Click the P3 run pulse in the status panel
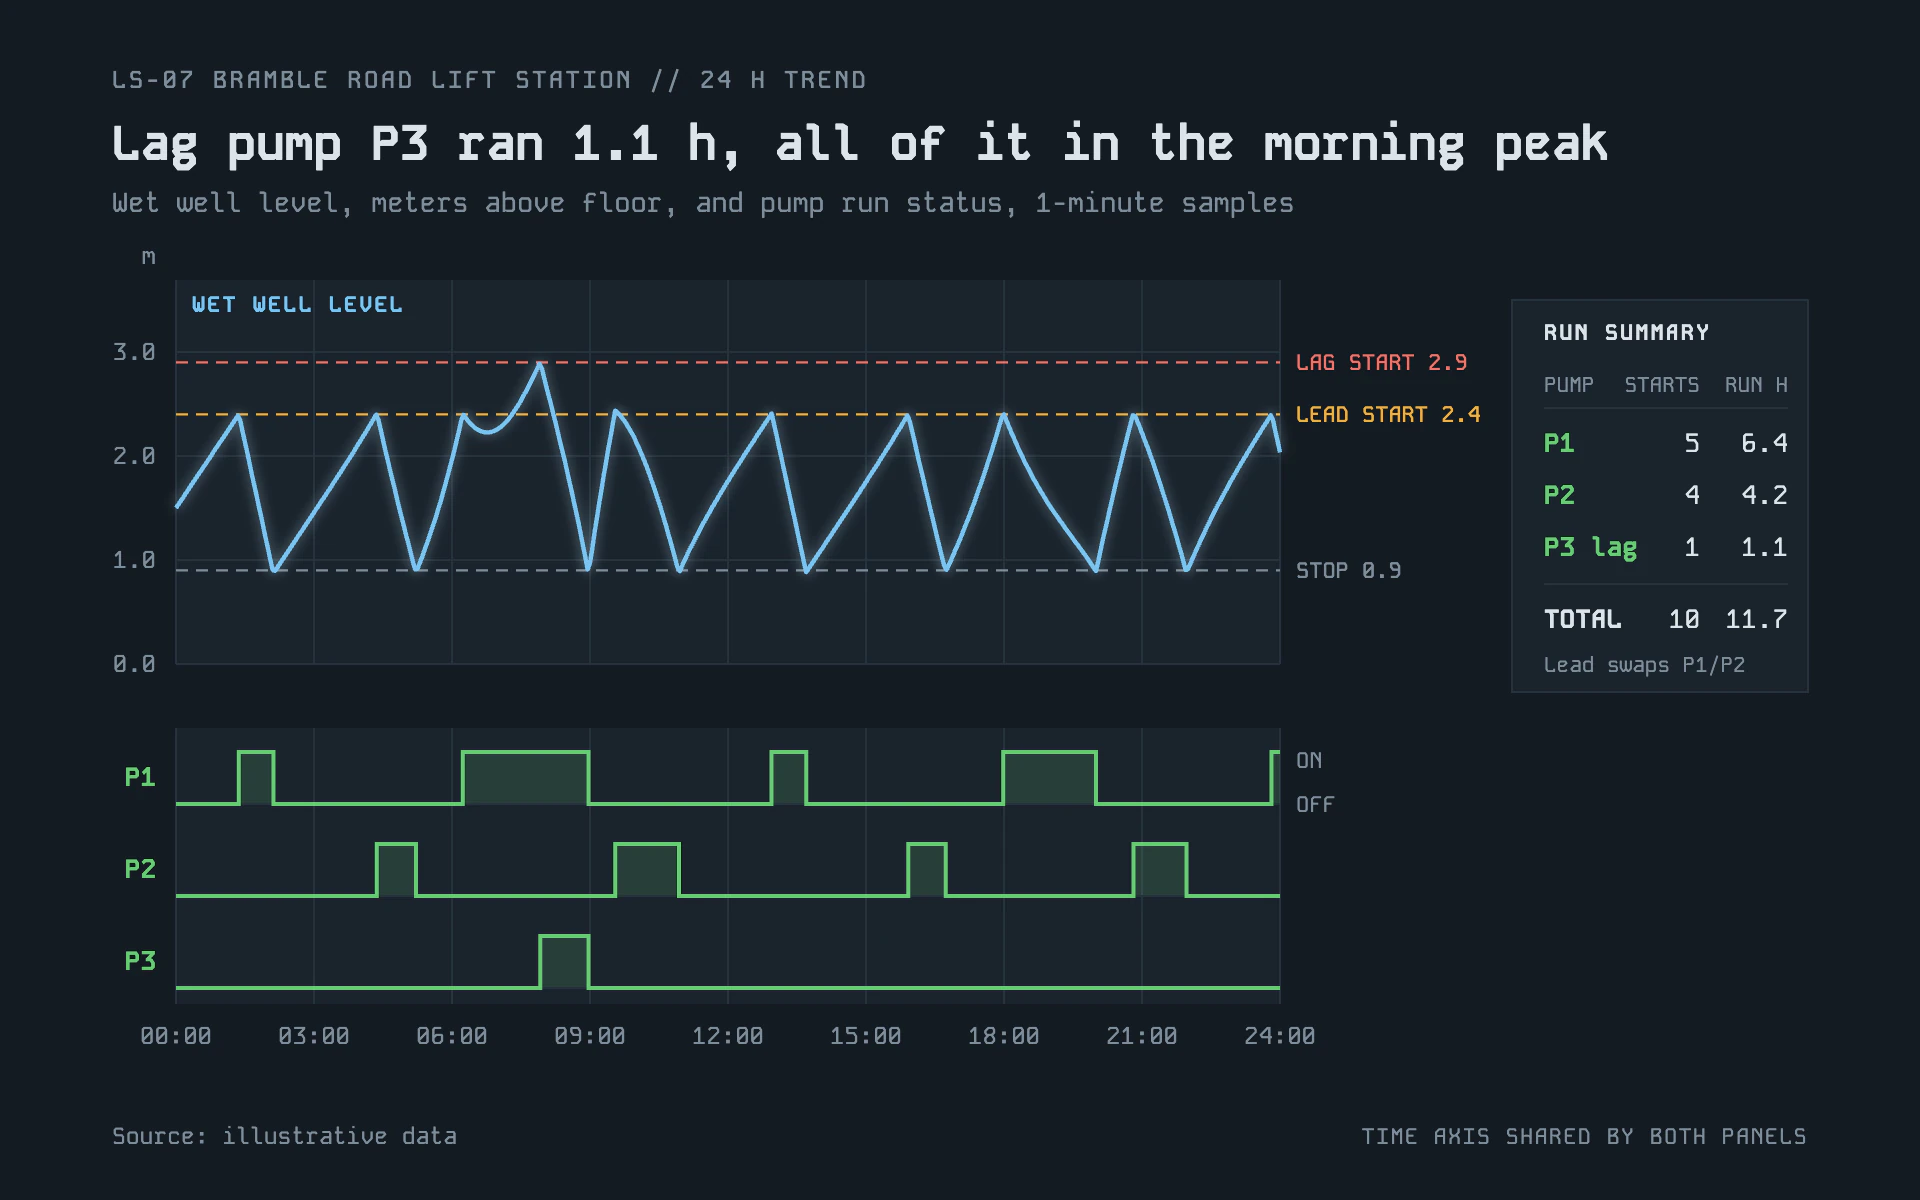 (x=564, y=962)
